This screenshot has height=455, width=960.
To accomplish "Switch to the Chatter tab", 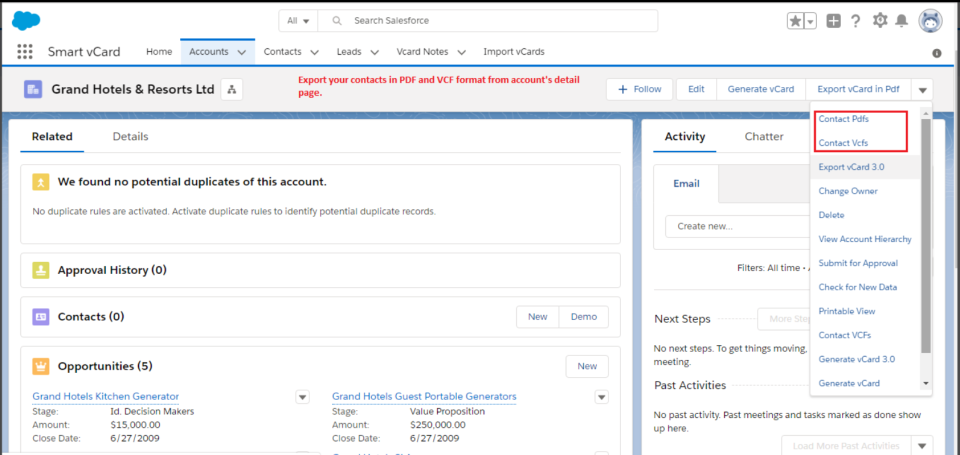I will [x=764, y=137].
